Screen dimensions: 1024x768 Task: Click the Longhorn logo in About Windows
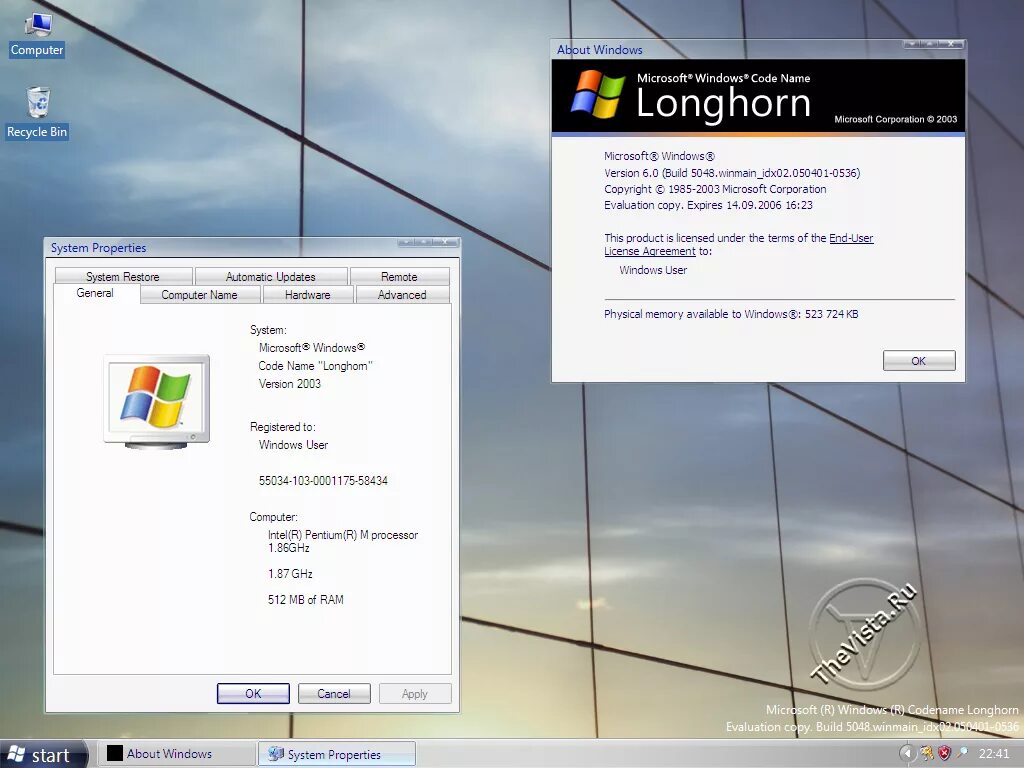pos(600,95)
